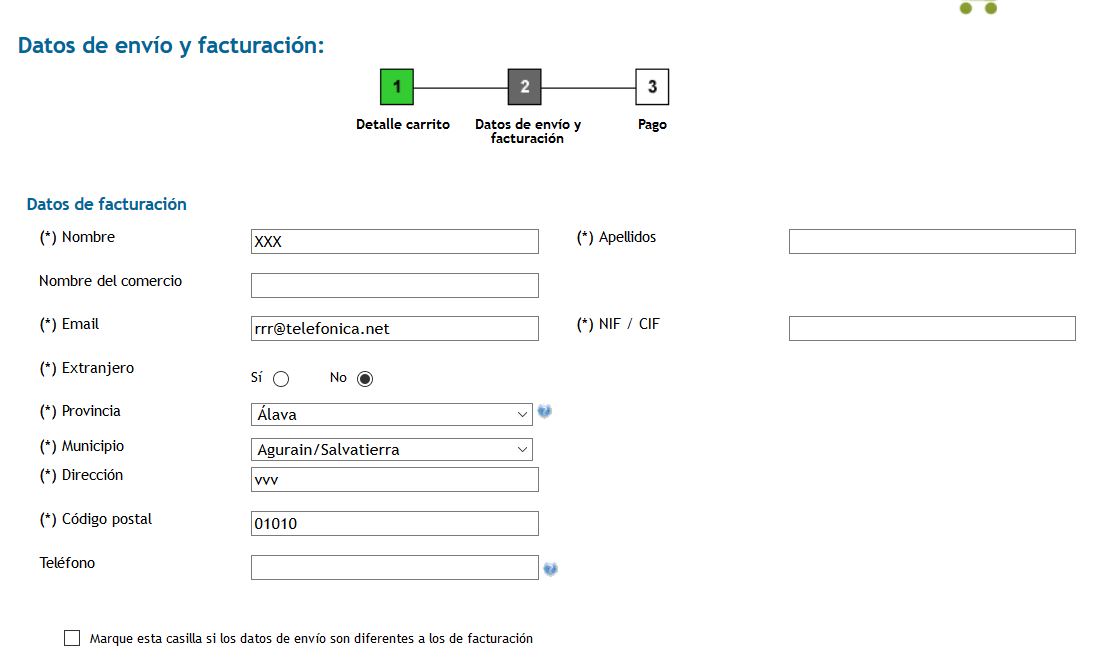Click step 3 Pago box
The image size is (1102, 667).
pos(652,87)
